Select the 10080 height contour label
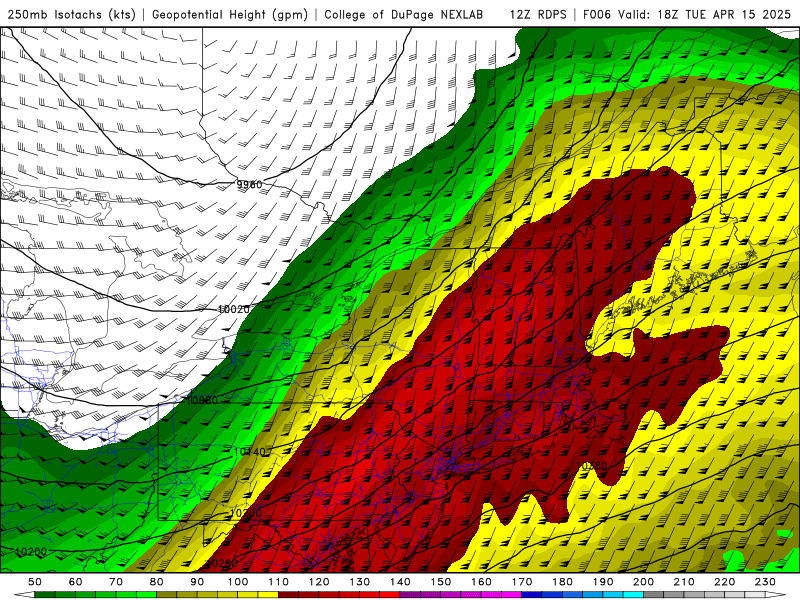The image size is (800, 600). [x=202, y=400]
